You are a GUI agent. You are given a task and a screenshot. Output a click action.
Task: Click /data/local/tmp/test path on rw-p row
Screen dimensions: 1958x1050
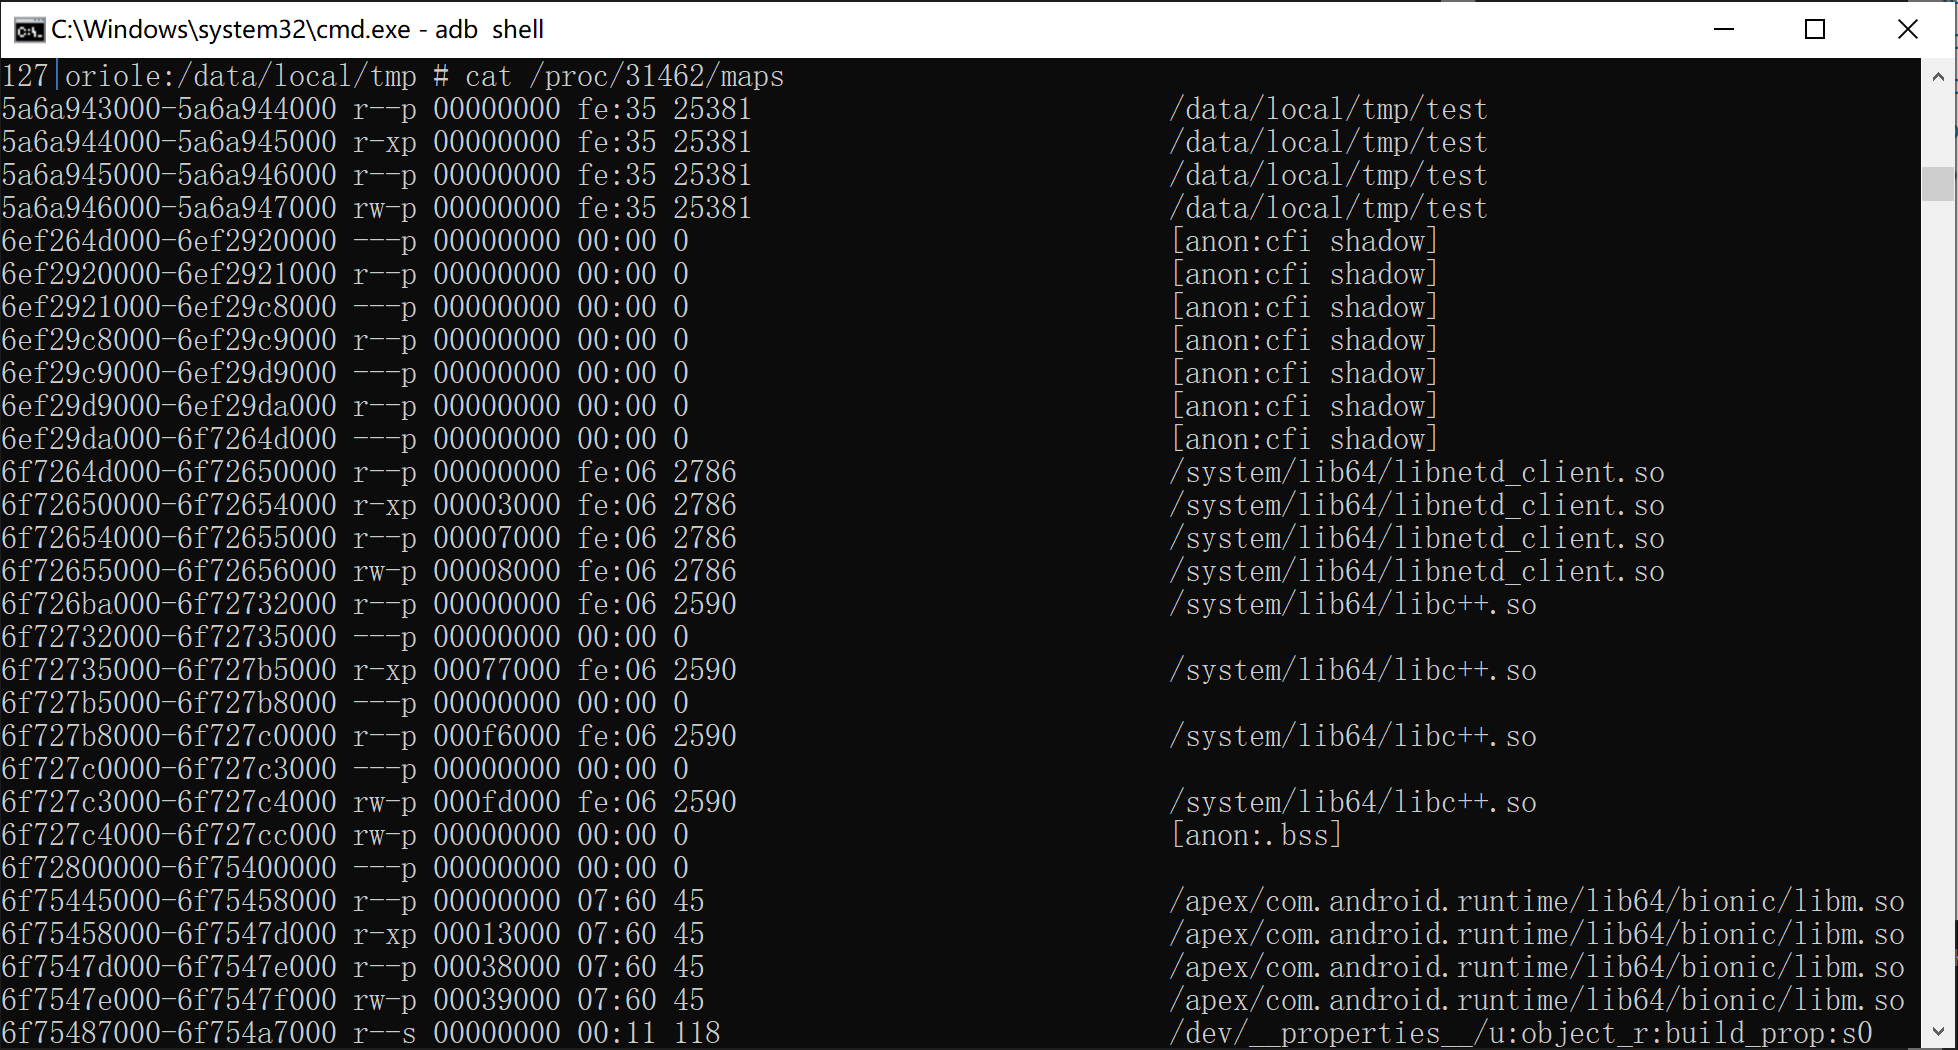pyautogui.click(x=1329, y=209)
